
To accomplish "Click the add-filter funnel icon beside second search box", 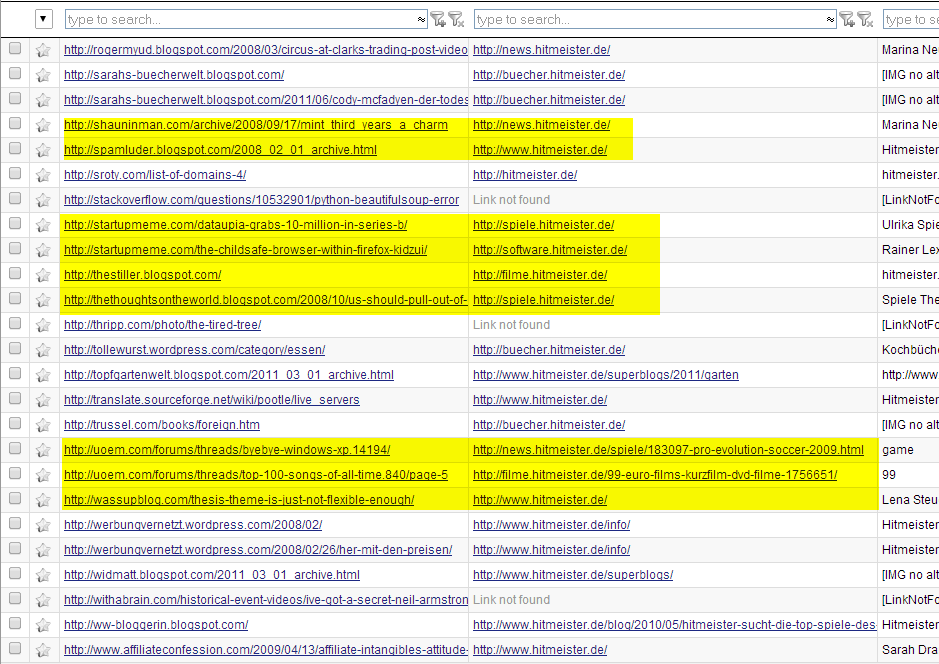I will click(x=847, y=20).
